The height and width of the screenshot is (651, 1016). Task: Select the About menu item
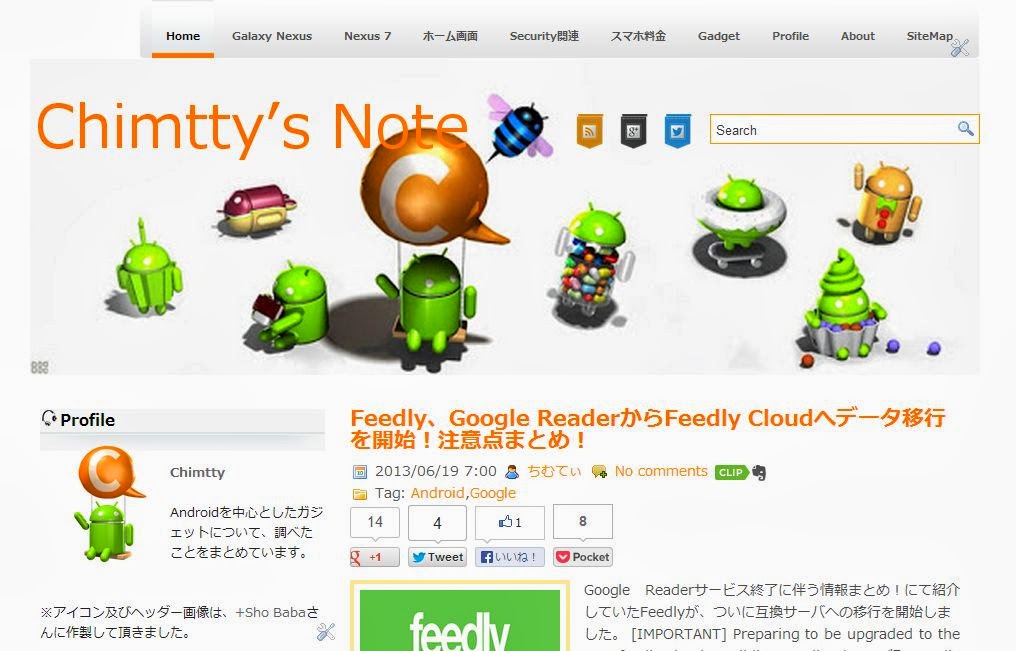[x=858, y=36]
